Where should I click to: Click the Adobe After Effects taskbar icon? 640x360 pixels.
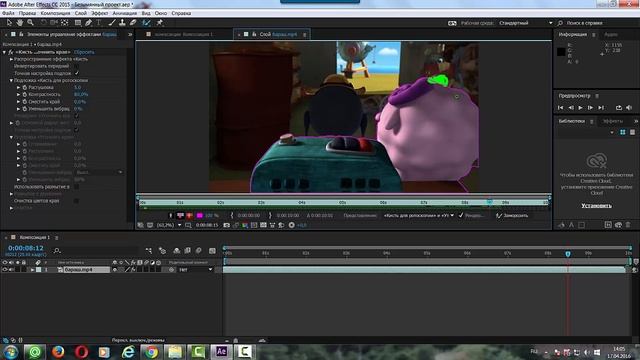click(221, 351)
